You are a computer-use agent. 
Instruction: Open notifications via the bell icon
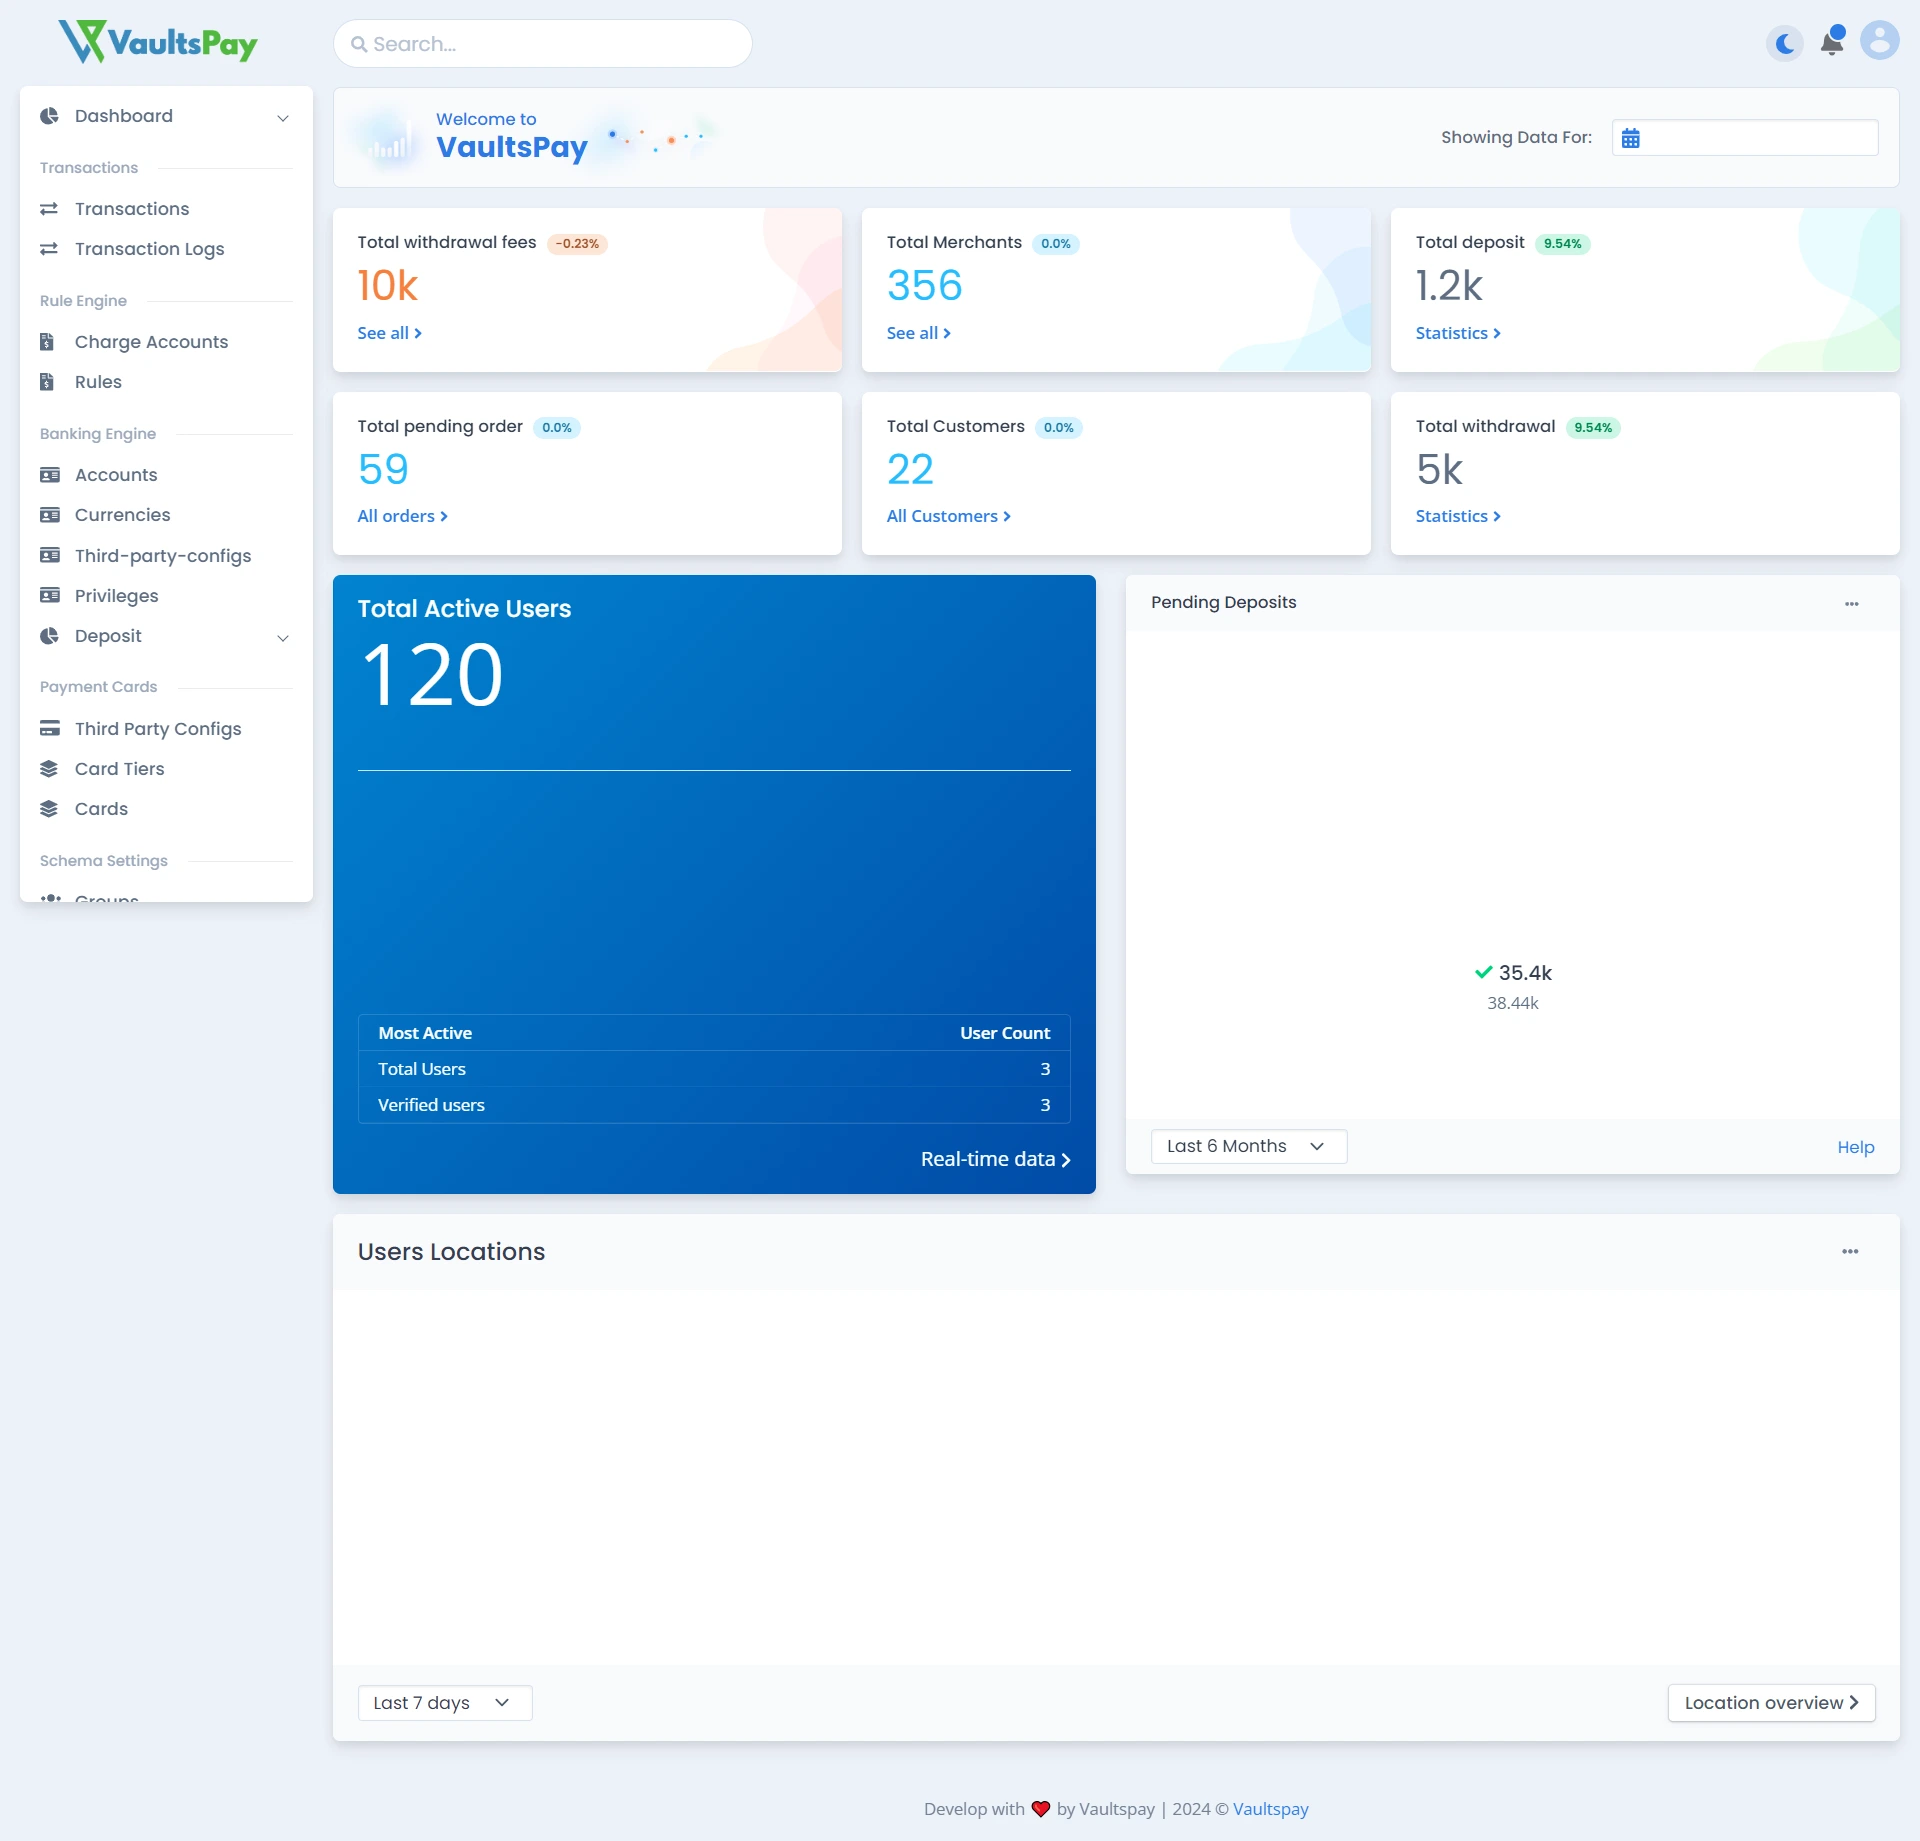click(x=1832, y=42)
